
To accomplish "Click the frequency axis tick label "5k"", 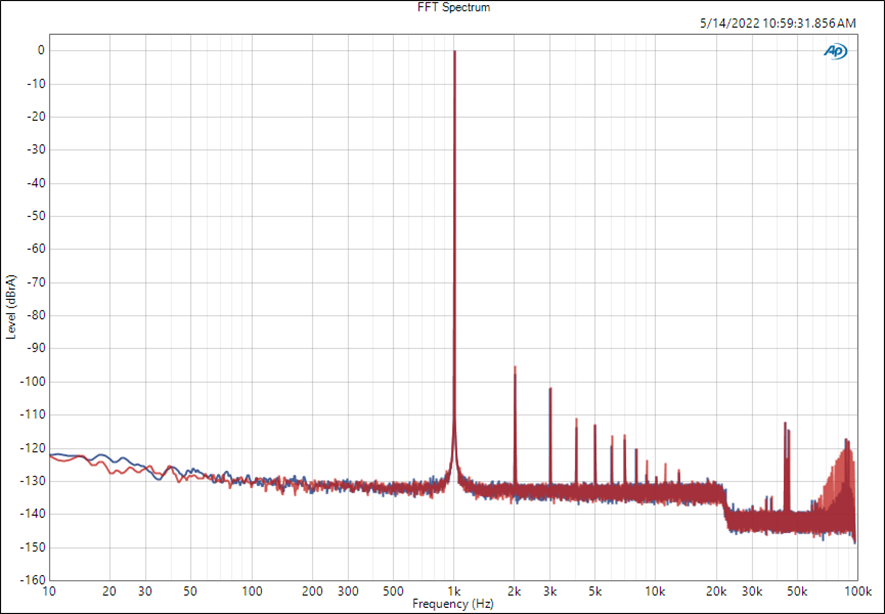I will [x=595, y=591].
